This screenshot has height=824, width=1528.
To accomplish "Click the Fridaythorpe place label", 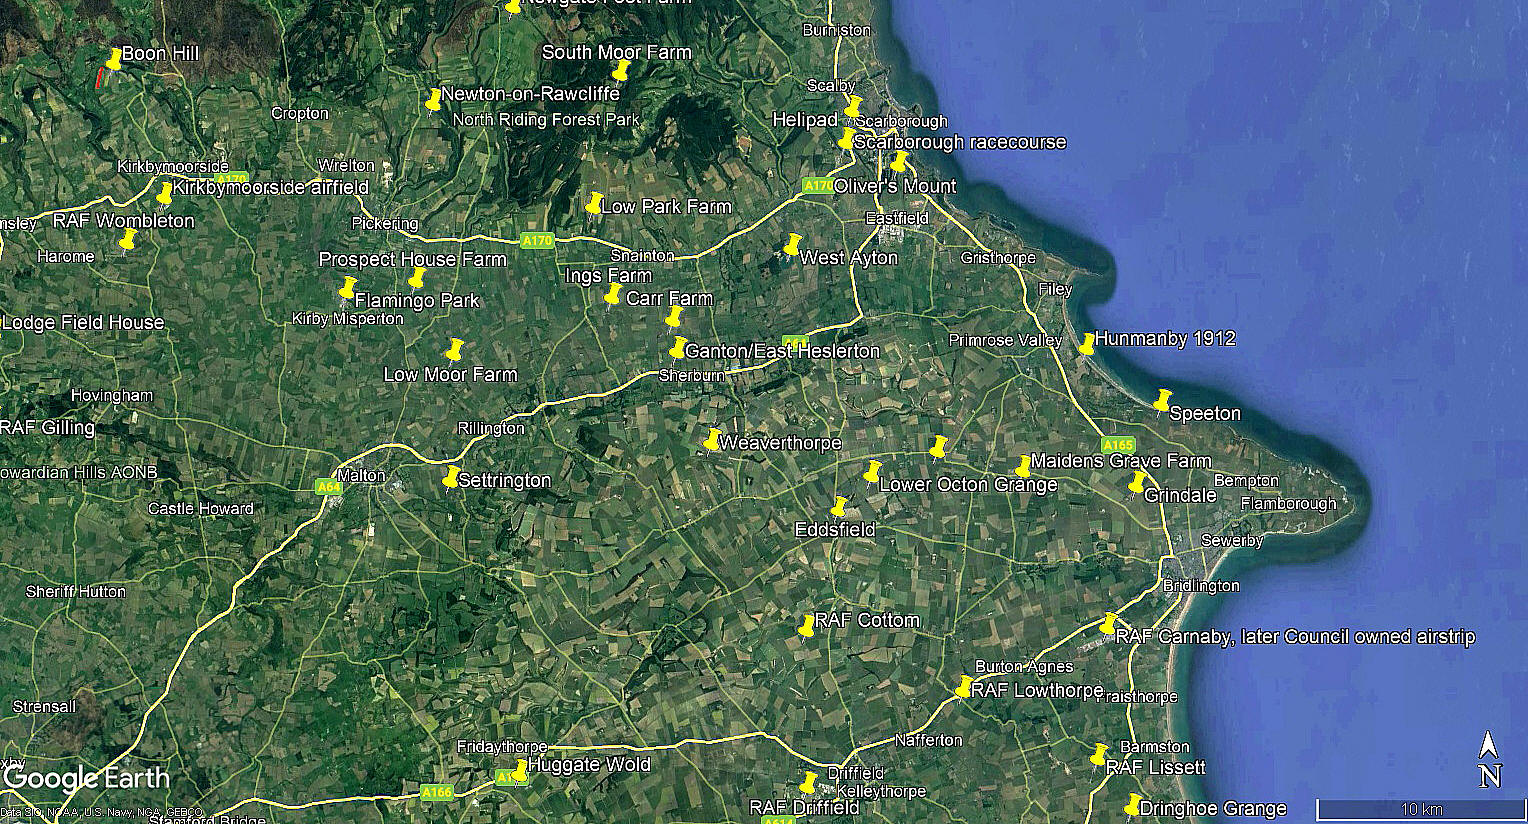I will click(x=502, y=747).
